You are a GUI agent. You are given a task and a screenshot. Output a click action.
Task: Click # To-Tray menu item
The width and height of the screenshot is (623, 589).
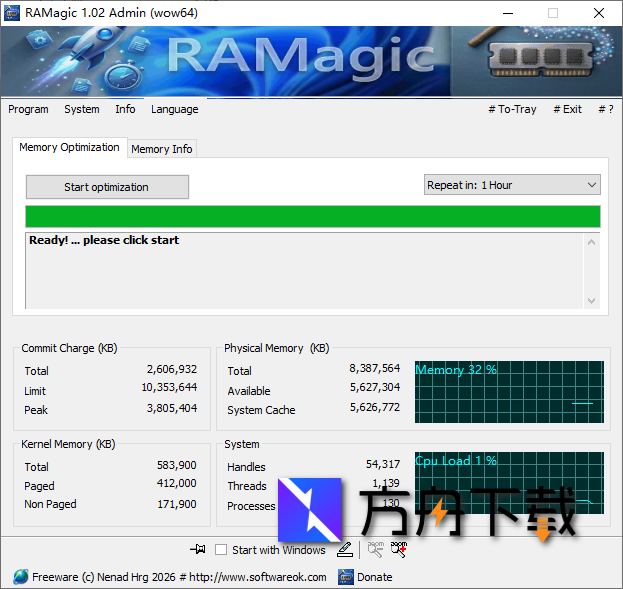click(512, 109)
